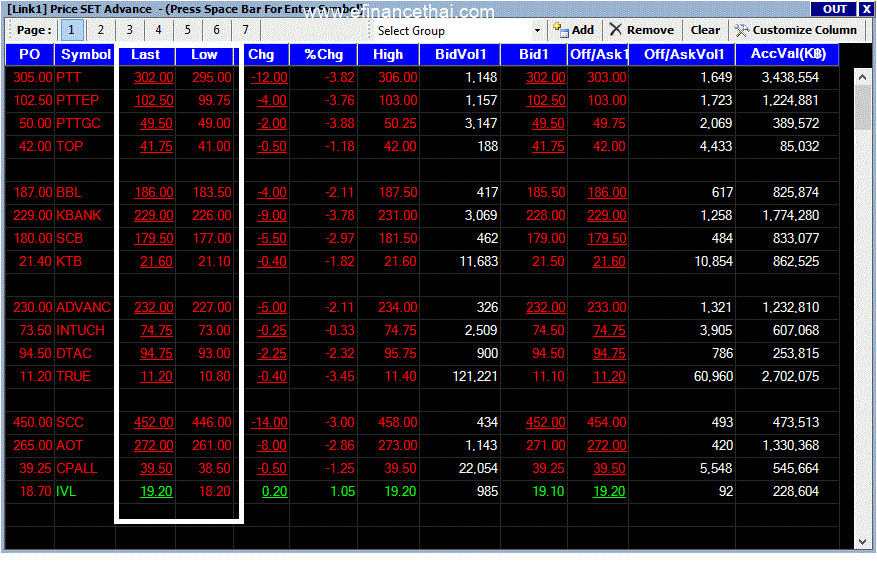This screenshot has width=877, height=588.
Task: Click CPALL BidVol1 value 22,054
Action: (478, 468)
